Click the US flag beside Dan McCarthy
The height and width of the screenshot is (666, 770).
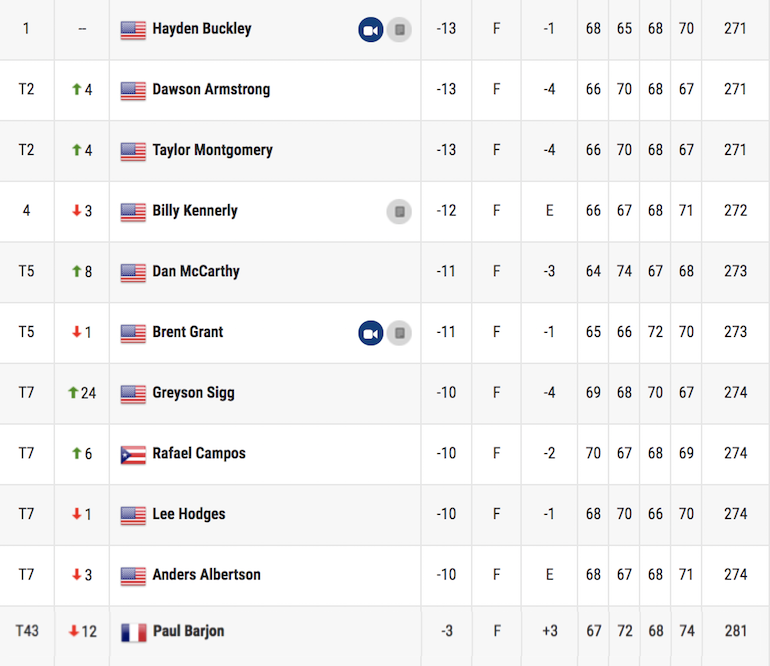(133, 273)
